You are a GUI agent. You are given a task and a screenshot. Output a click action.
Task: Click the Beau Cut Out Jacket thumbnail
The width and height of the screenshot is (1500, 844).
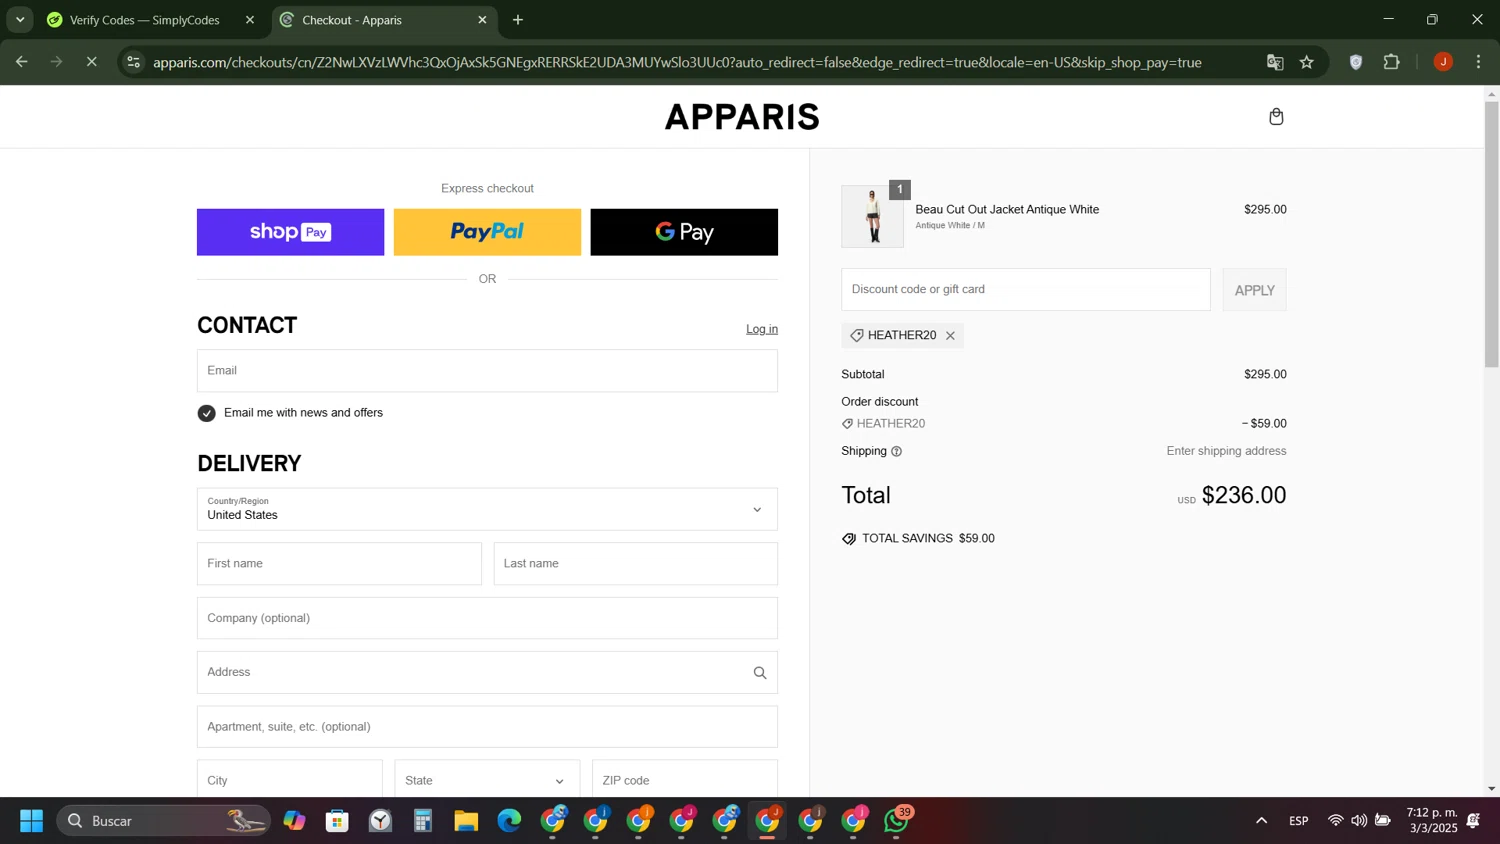(x=872, y=216)
